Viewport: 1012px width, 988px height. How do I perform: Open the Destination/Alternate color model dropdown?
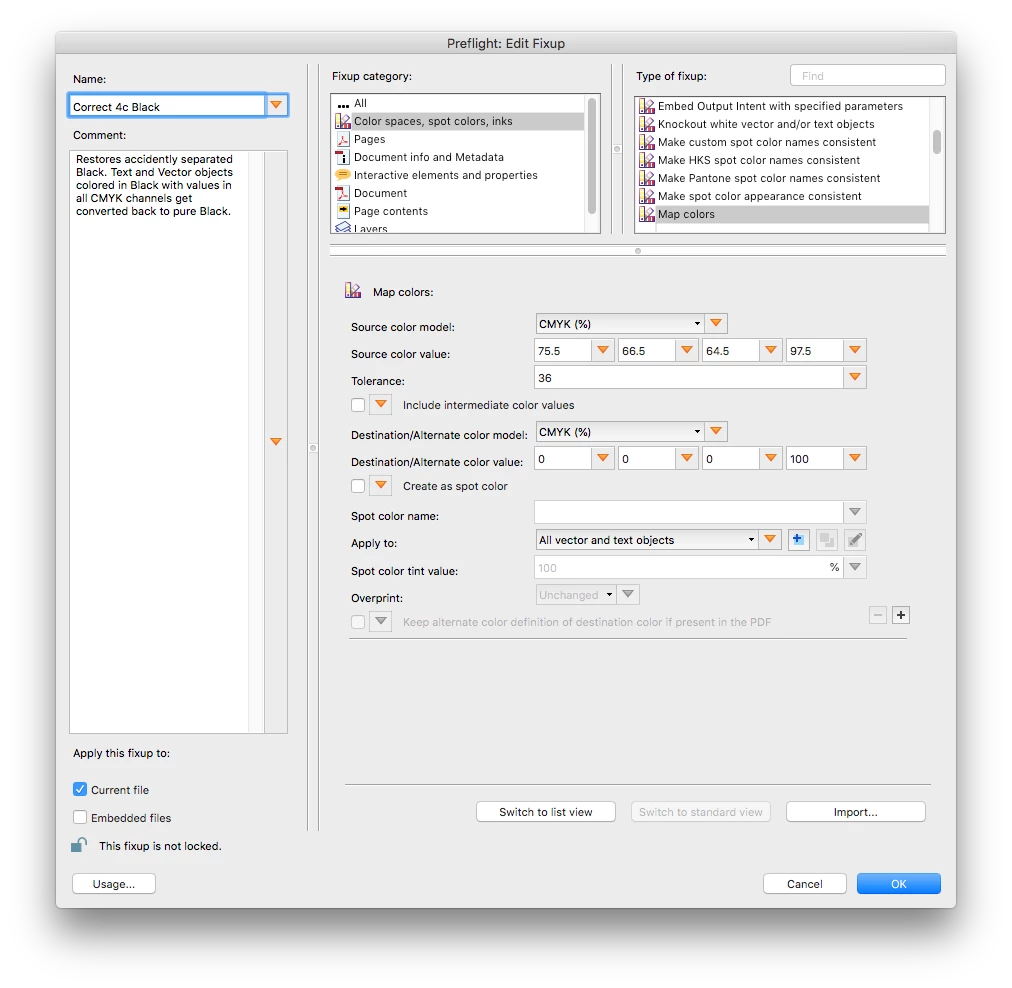620,432
